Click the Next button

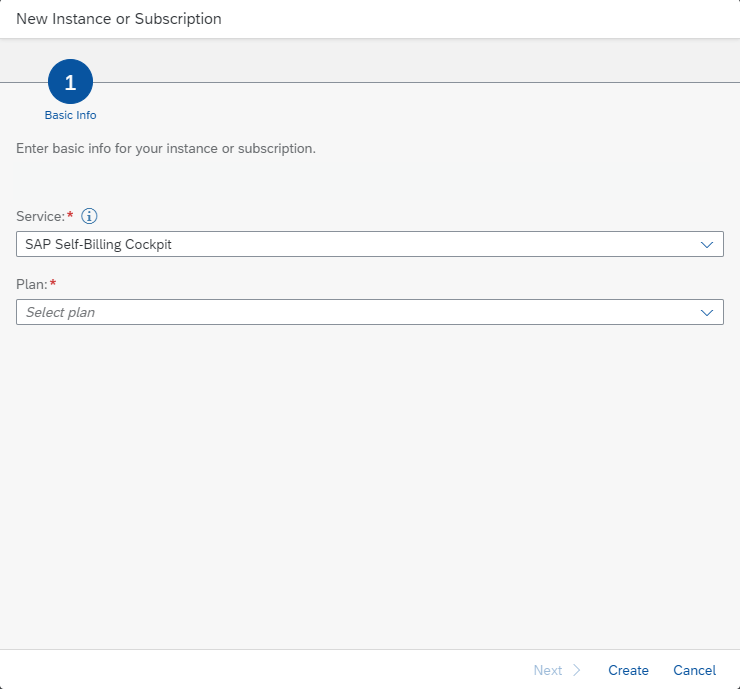coord(556,670)
